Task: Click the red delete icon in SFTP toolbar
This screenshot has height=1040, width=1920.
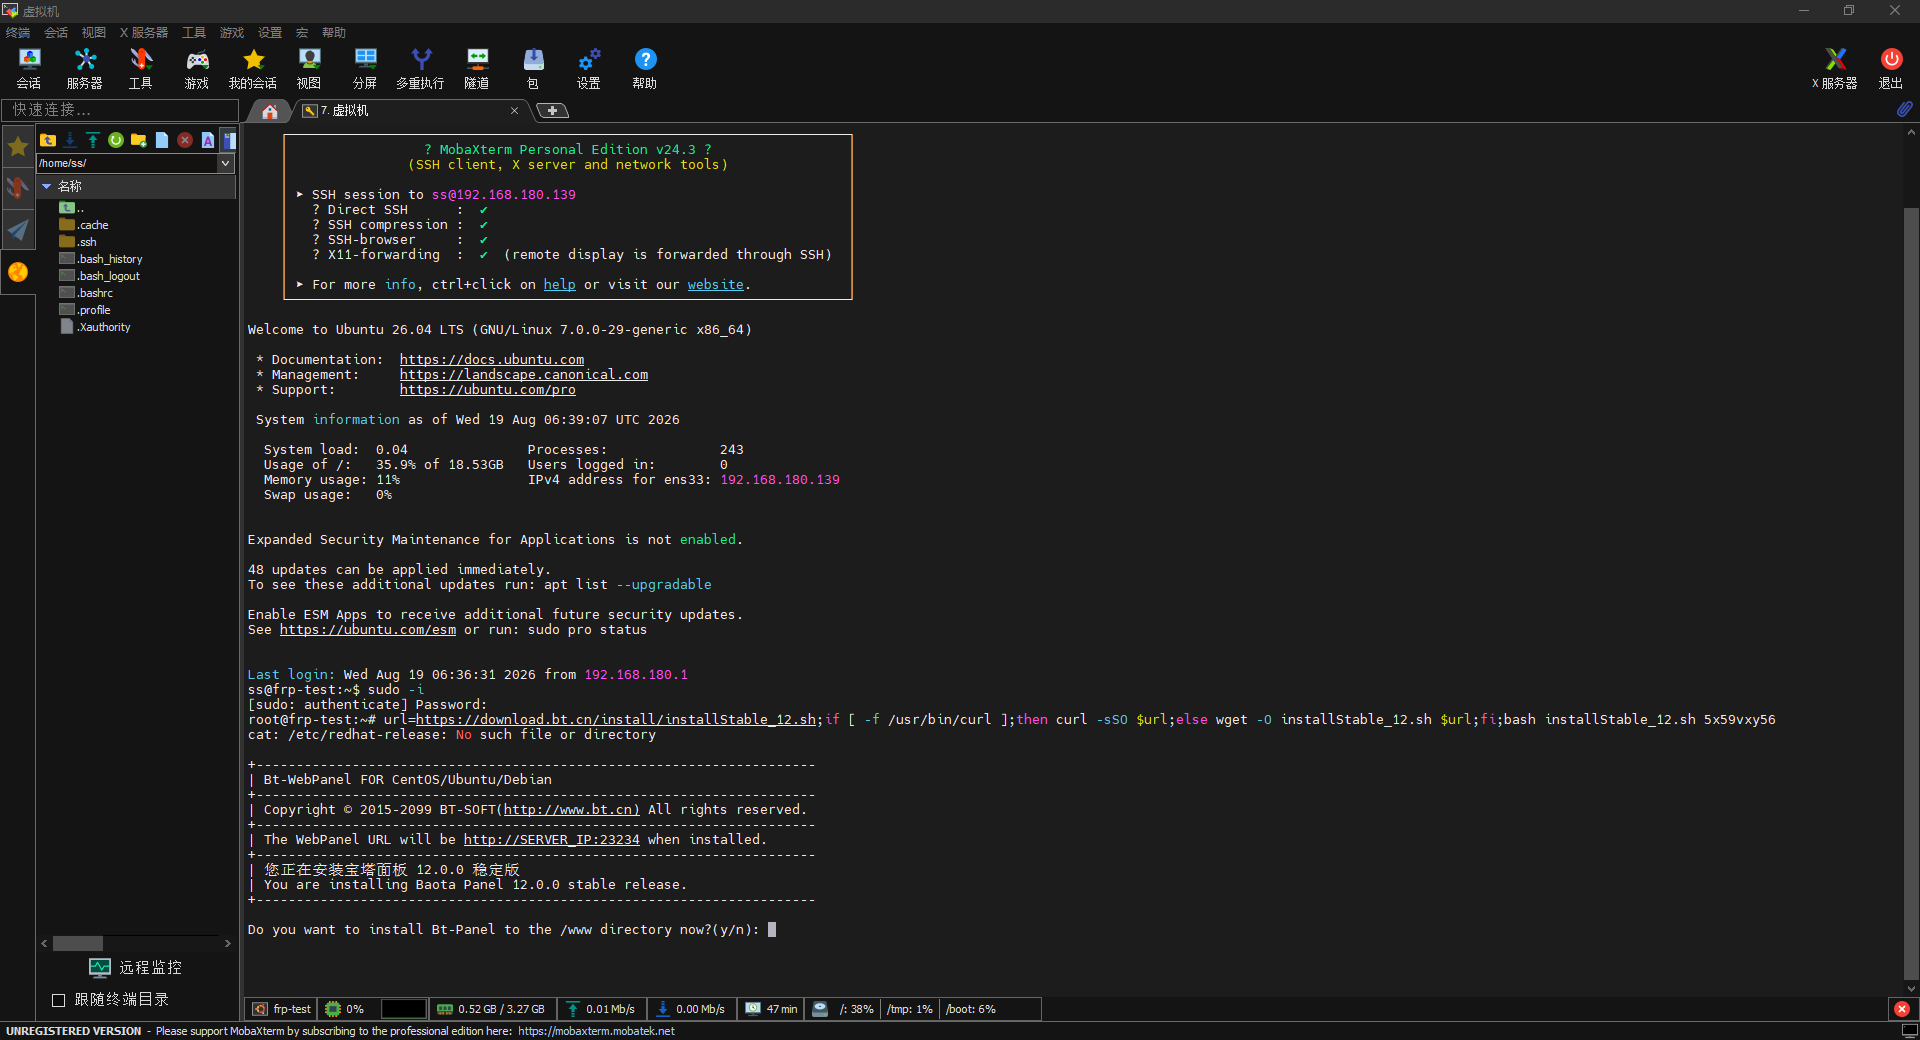Action: pyautogui.click(x=185, y=140)
